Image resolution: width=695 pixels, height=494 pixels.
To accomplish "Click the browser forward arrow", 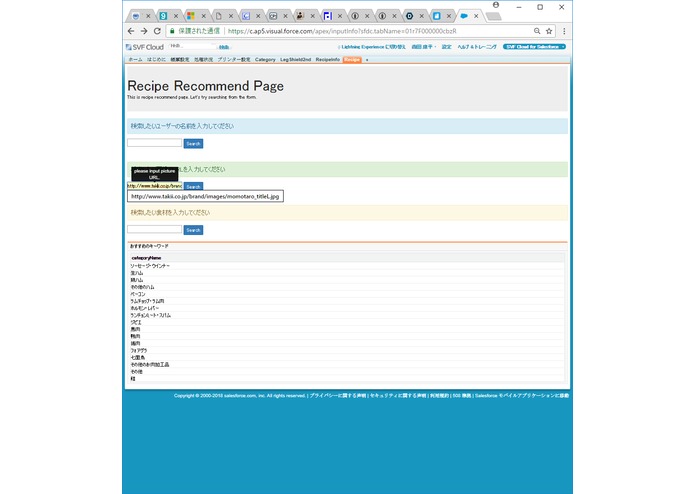I will click(144, 31).
